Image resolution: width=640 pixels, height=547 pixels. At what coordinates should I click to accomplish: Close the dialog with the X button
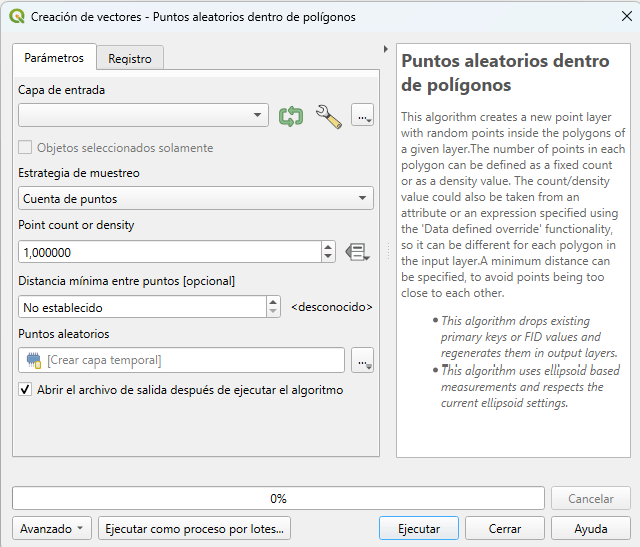coord(627,16)
